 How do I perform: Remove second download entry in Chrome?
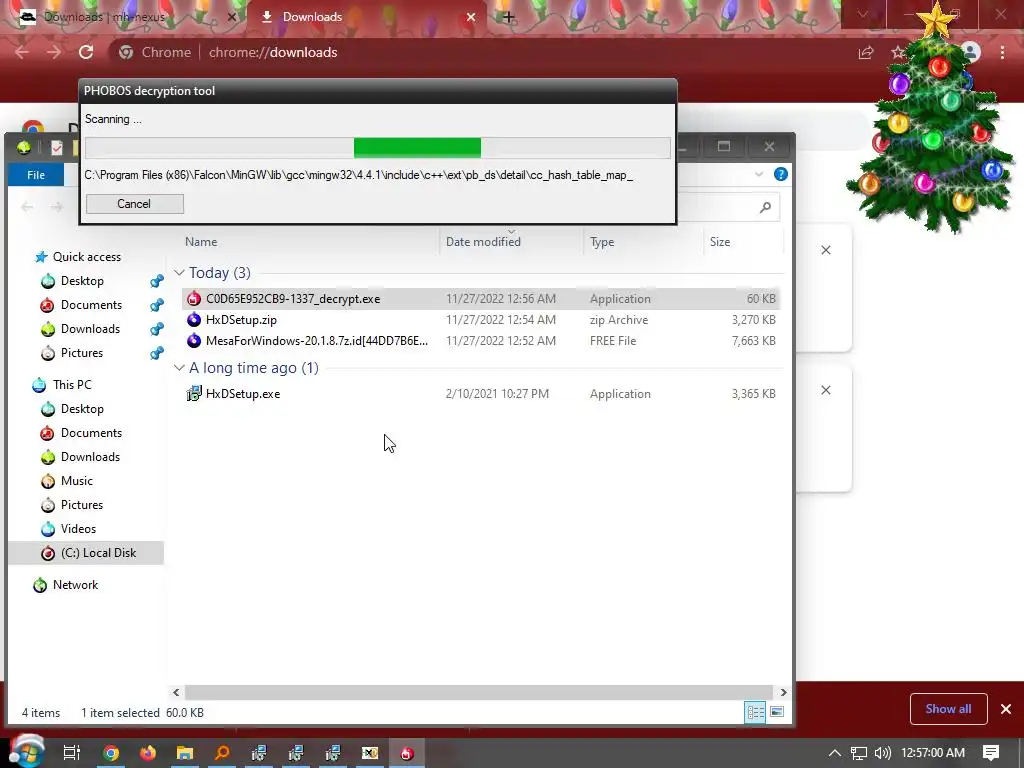tap(826, 390)
